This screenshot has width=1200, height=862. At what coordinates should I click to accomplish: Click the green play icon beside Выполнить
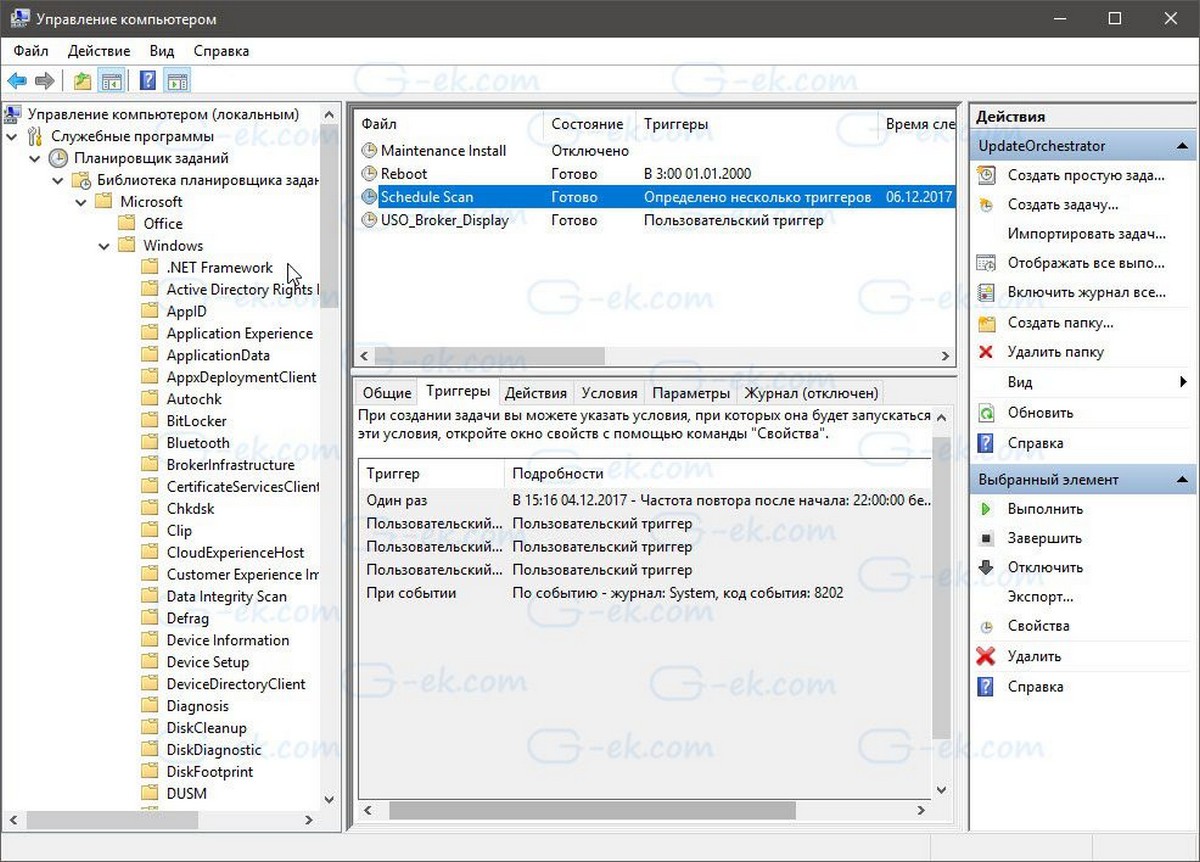point(987,509)
